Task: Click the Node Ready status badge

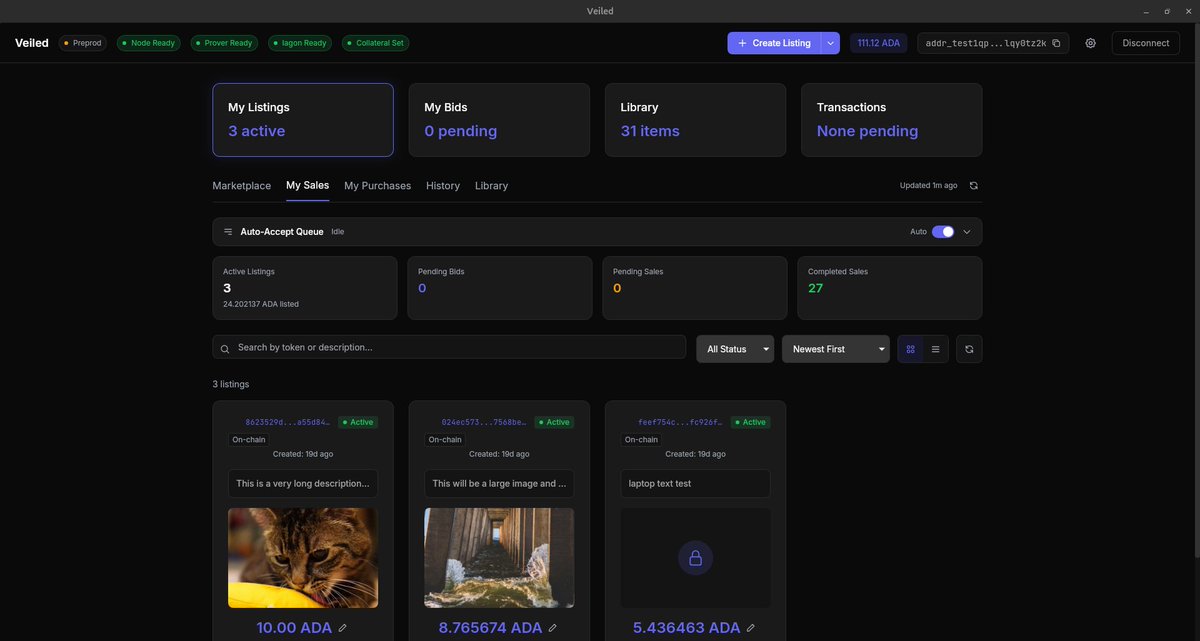Action: coord(148,43)
